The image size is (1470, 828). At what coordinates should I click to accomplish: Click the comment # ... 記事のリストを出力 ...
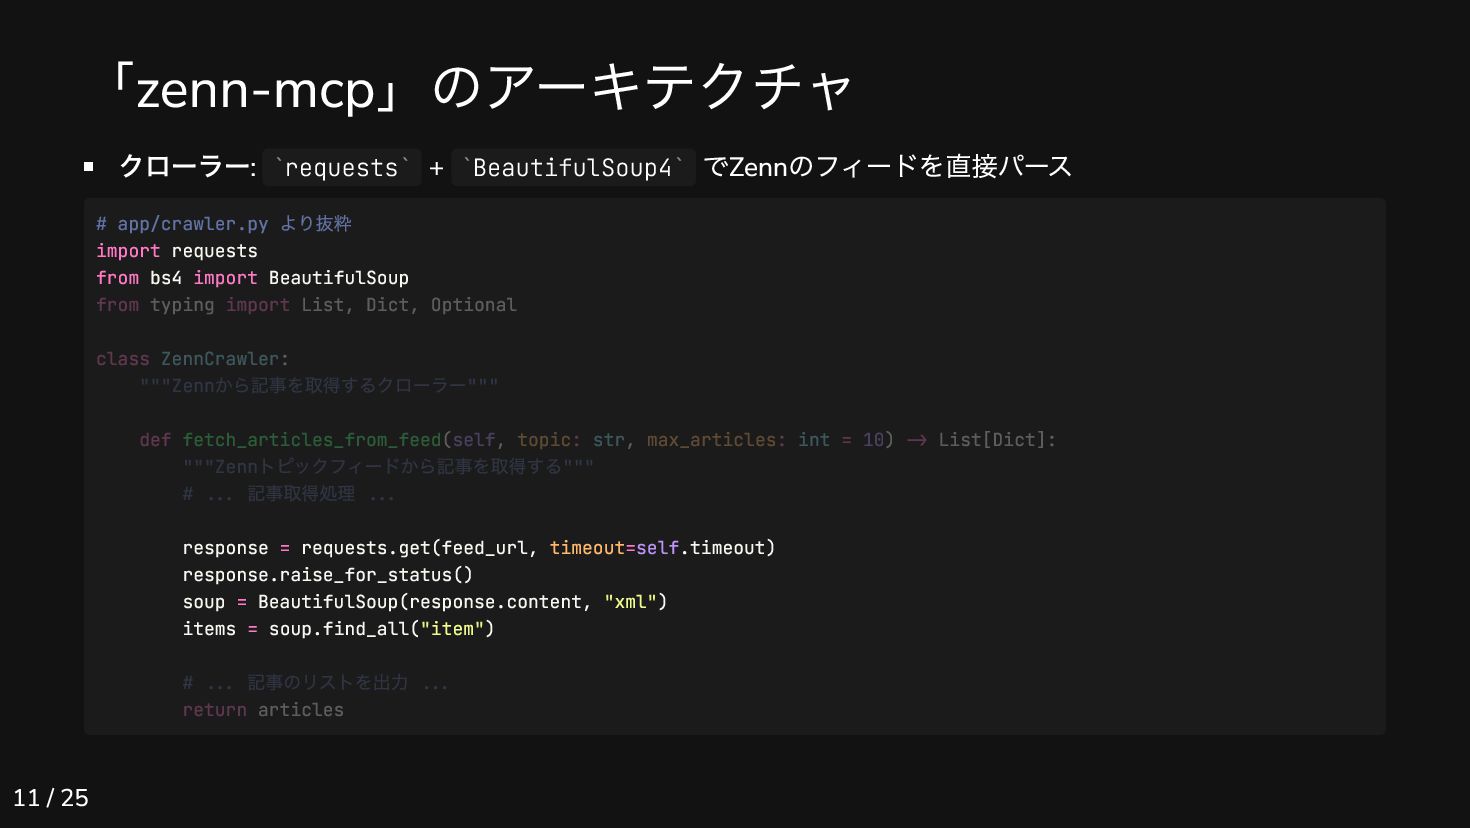click(316, 683)
